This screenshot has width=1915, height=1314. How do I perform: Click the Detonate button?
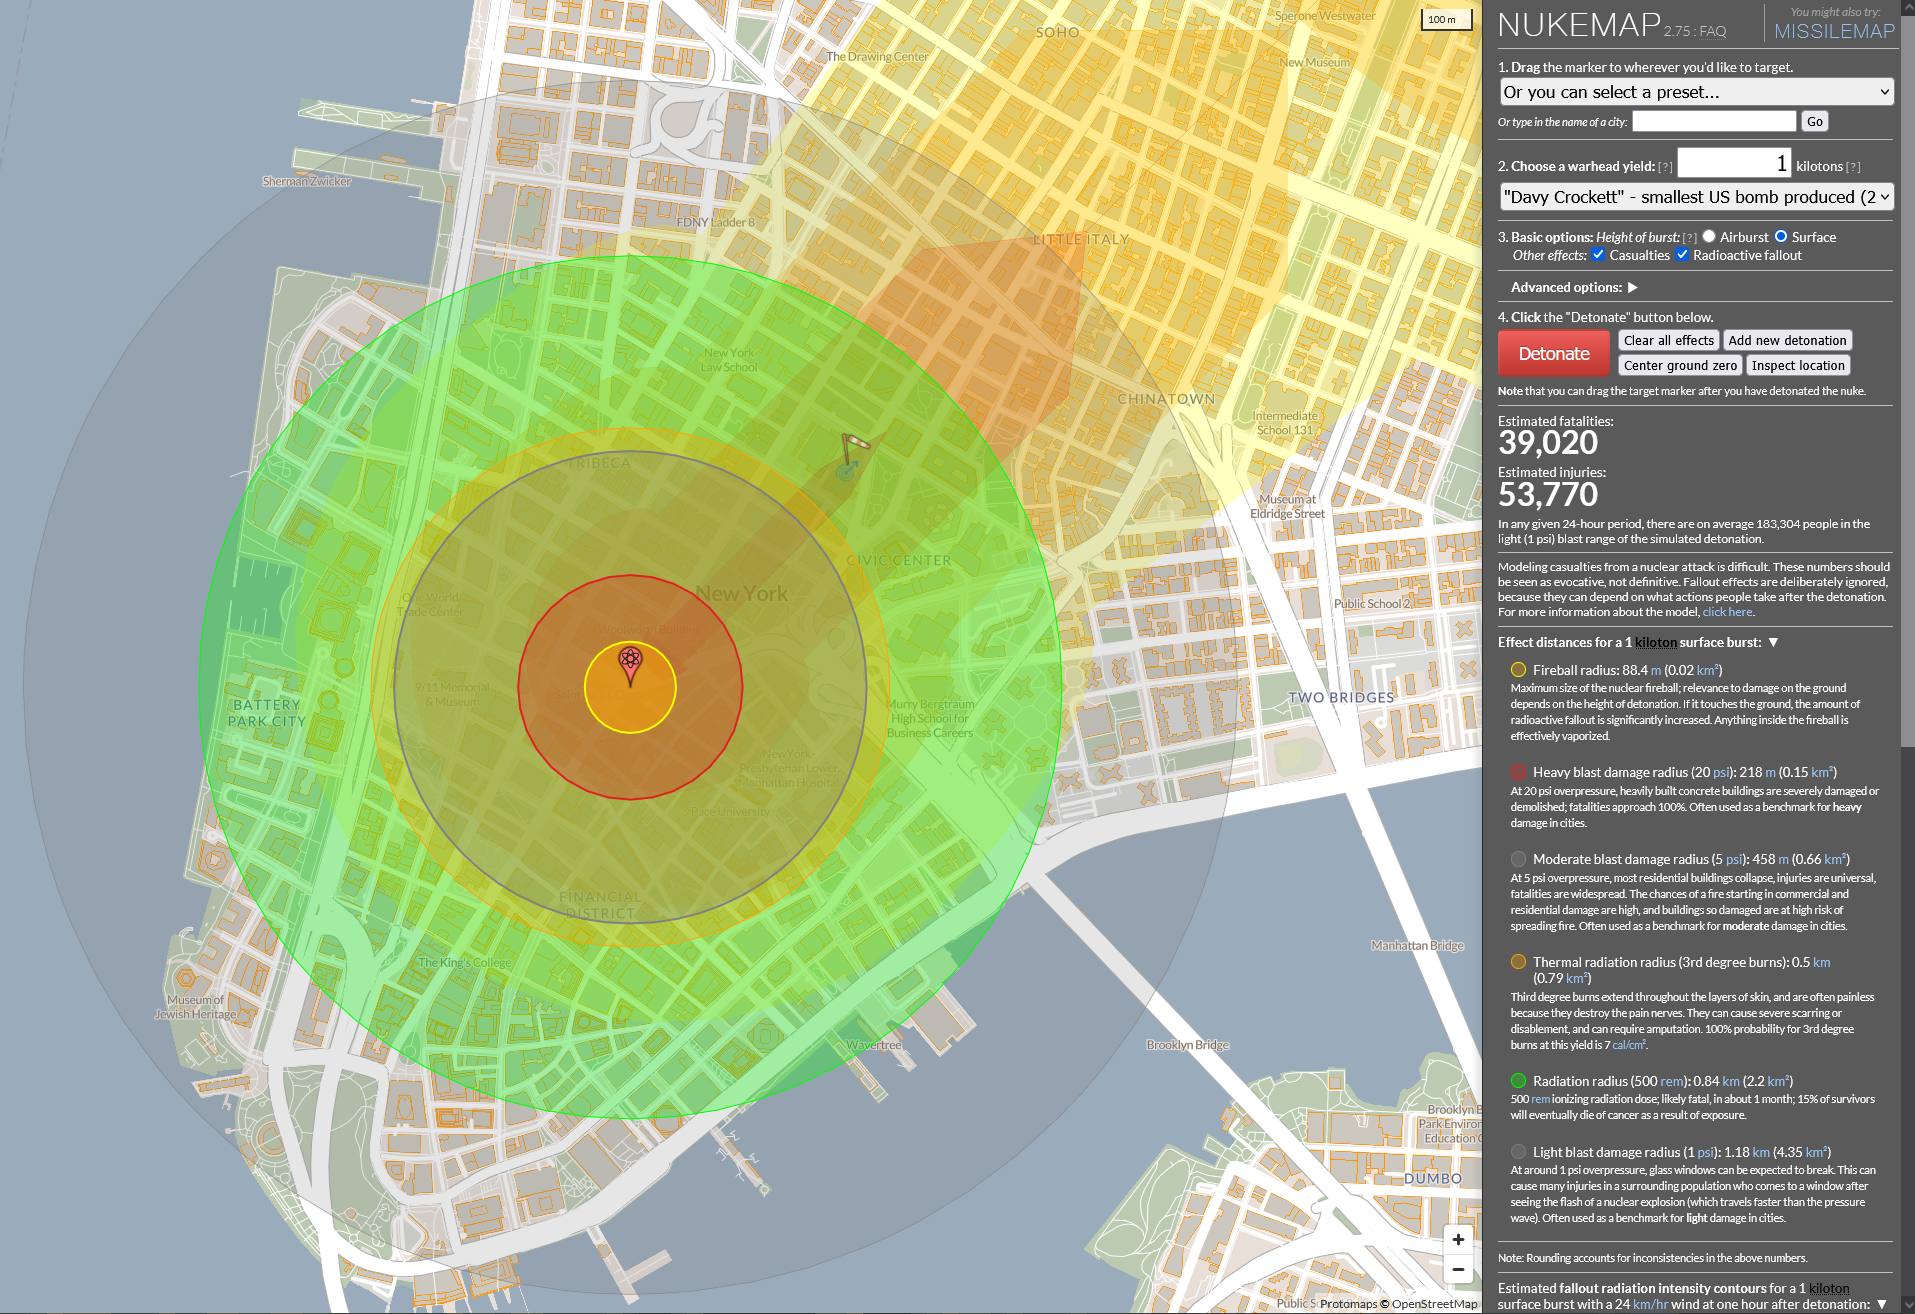point(1553,353)
